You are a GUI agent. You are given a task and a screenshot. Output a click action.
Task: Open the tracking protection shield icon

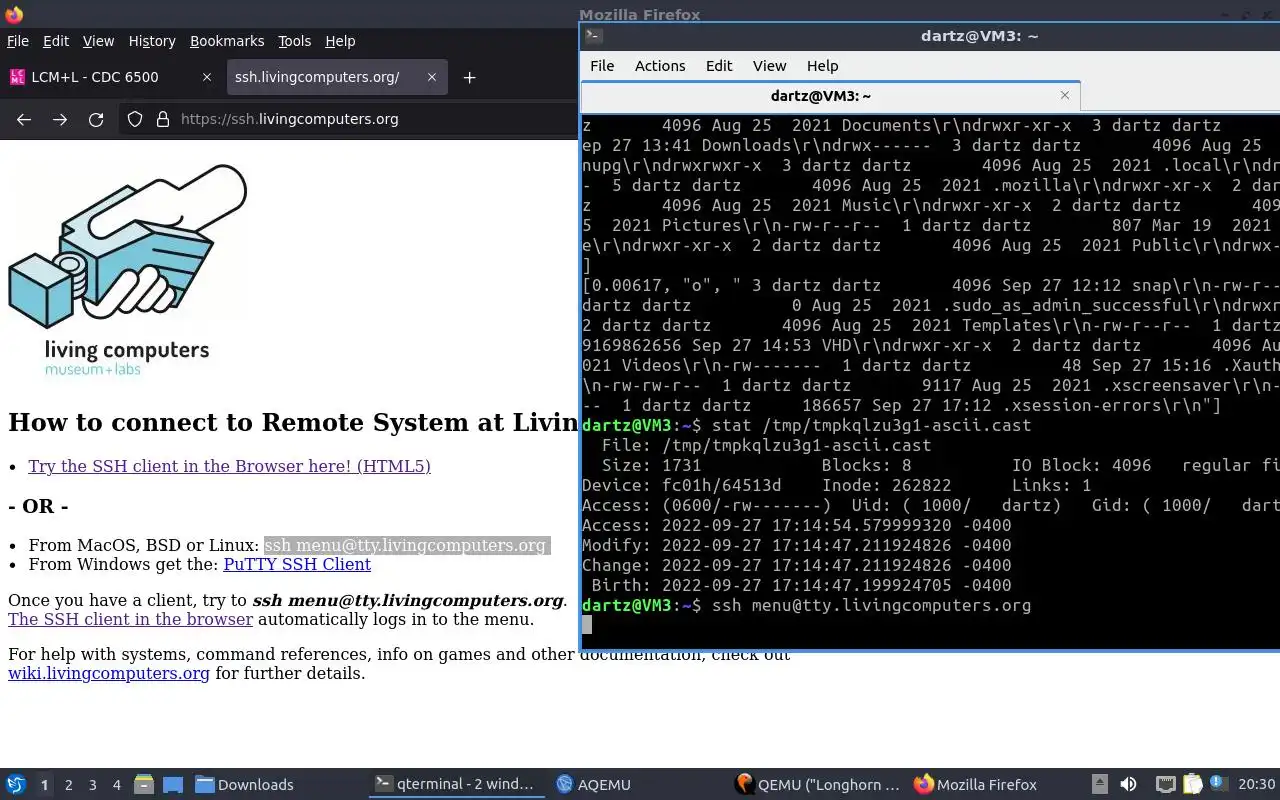coord(135,119)
